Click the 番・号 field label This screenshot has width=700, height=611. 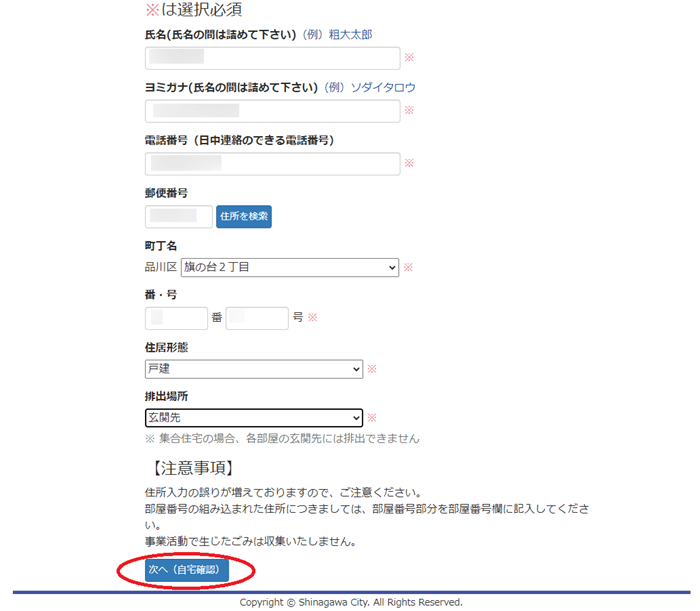tap(161, 295)
